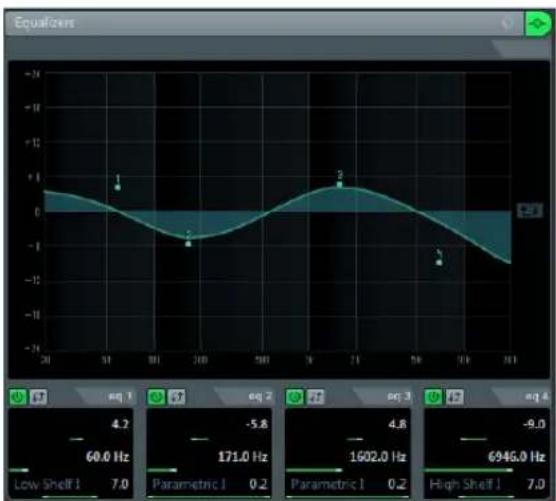Click the eq 3 gain slider bar
Viewport: 556px width, 501px height.
click(355, 439)
